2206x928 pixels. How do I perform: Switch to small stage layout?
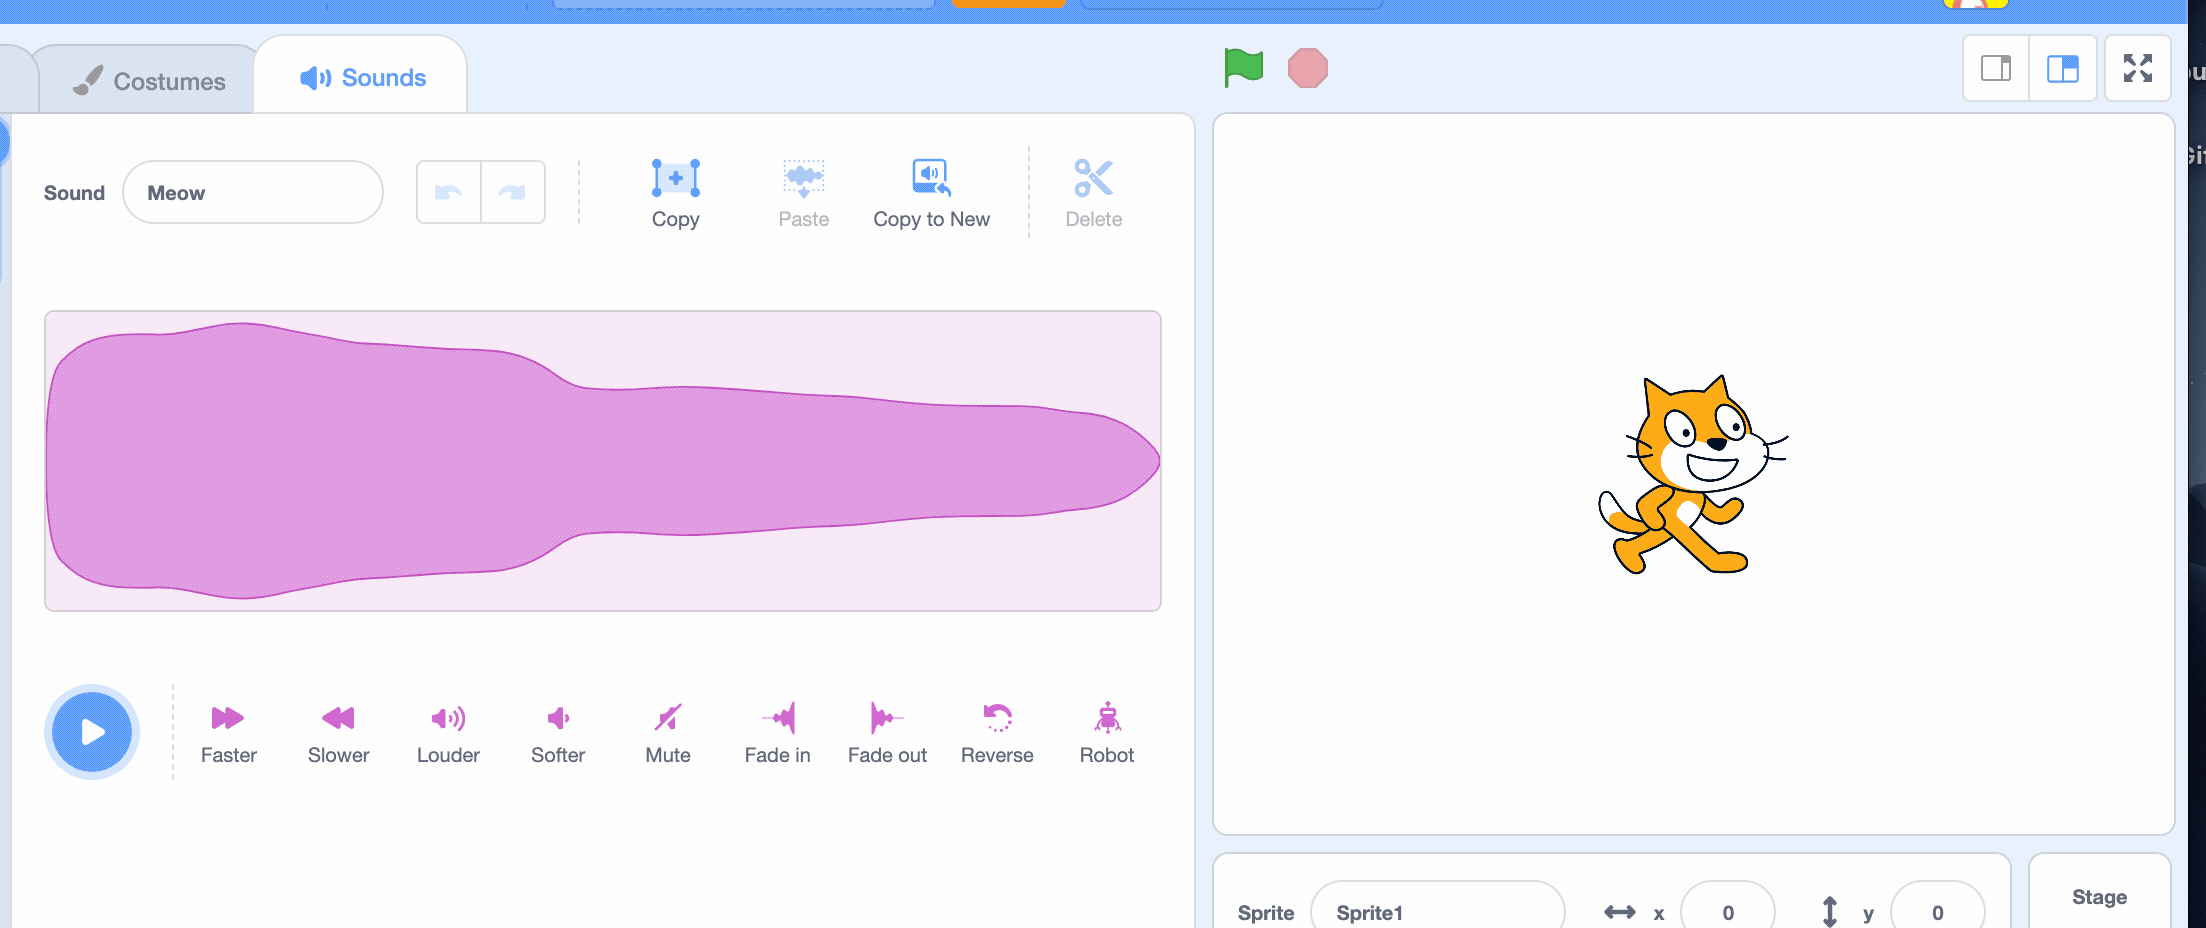pos(1995,68)
